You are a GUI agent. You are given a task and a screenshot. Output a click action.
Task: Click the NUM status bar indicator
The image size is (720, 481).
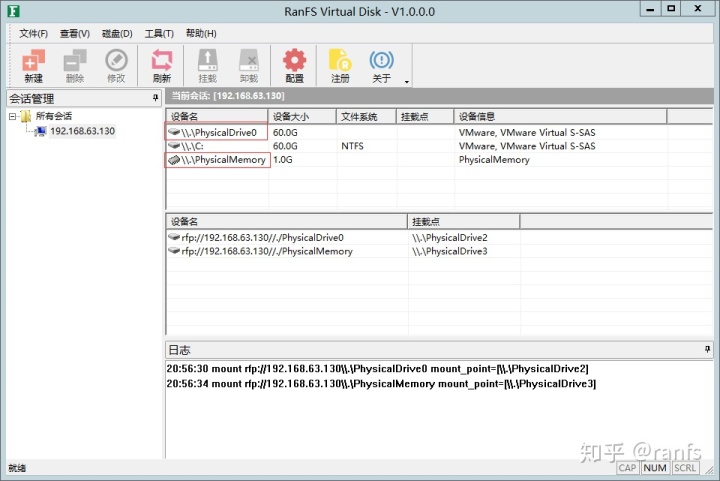click(655, 468)
